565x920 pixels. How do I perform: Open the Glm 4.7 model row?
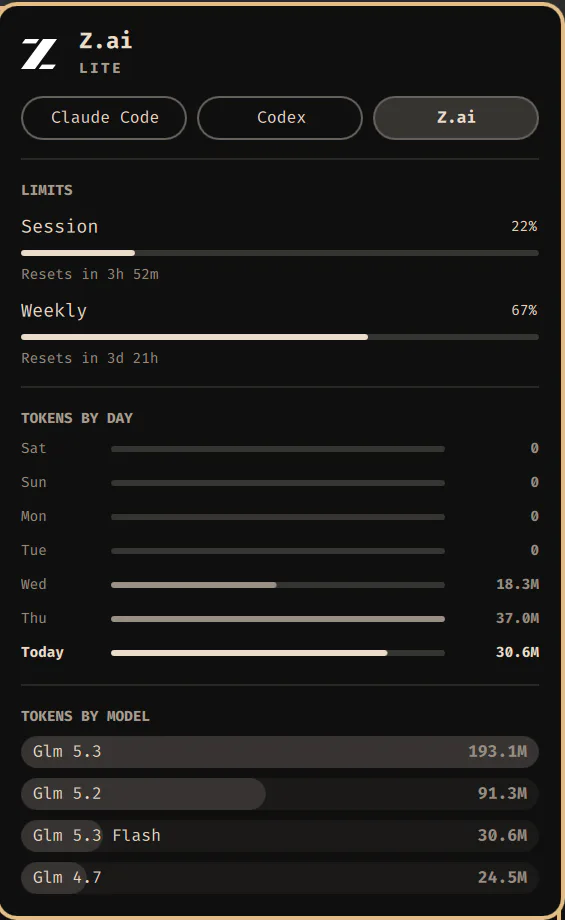tap(280, 878)
